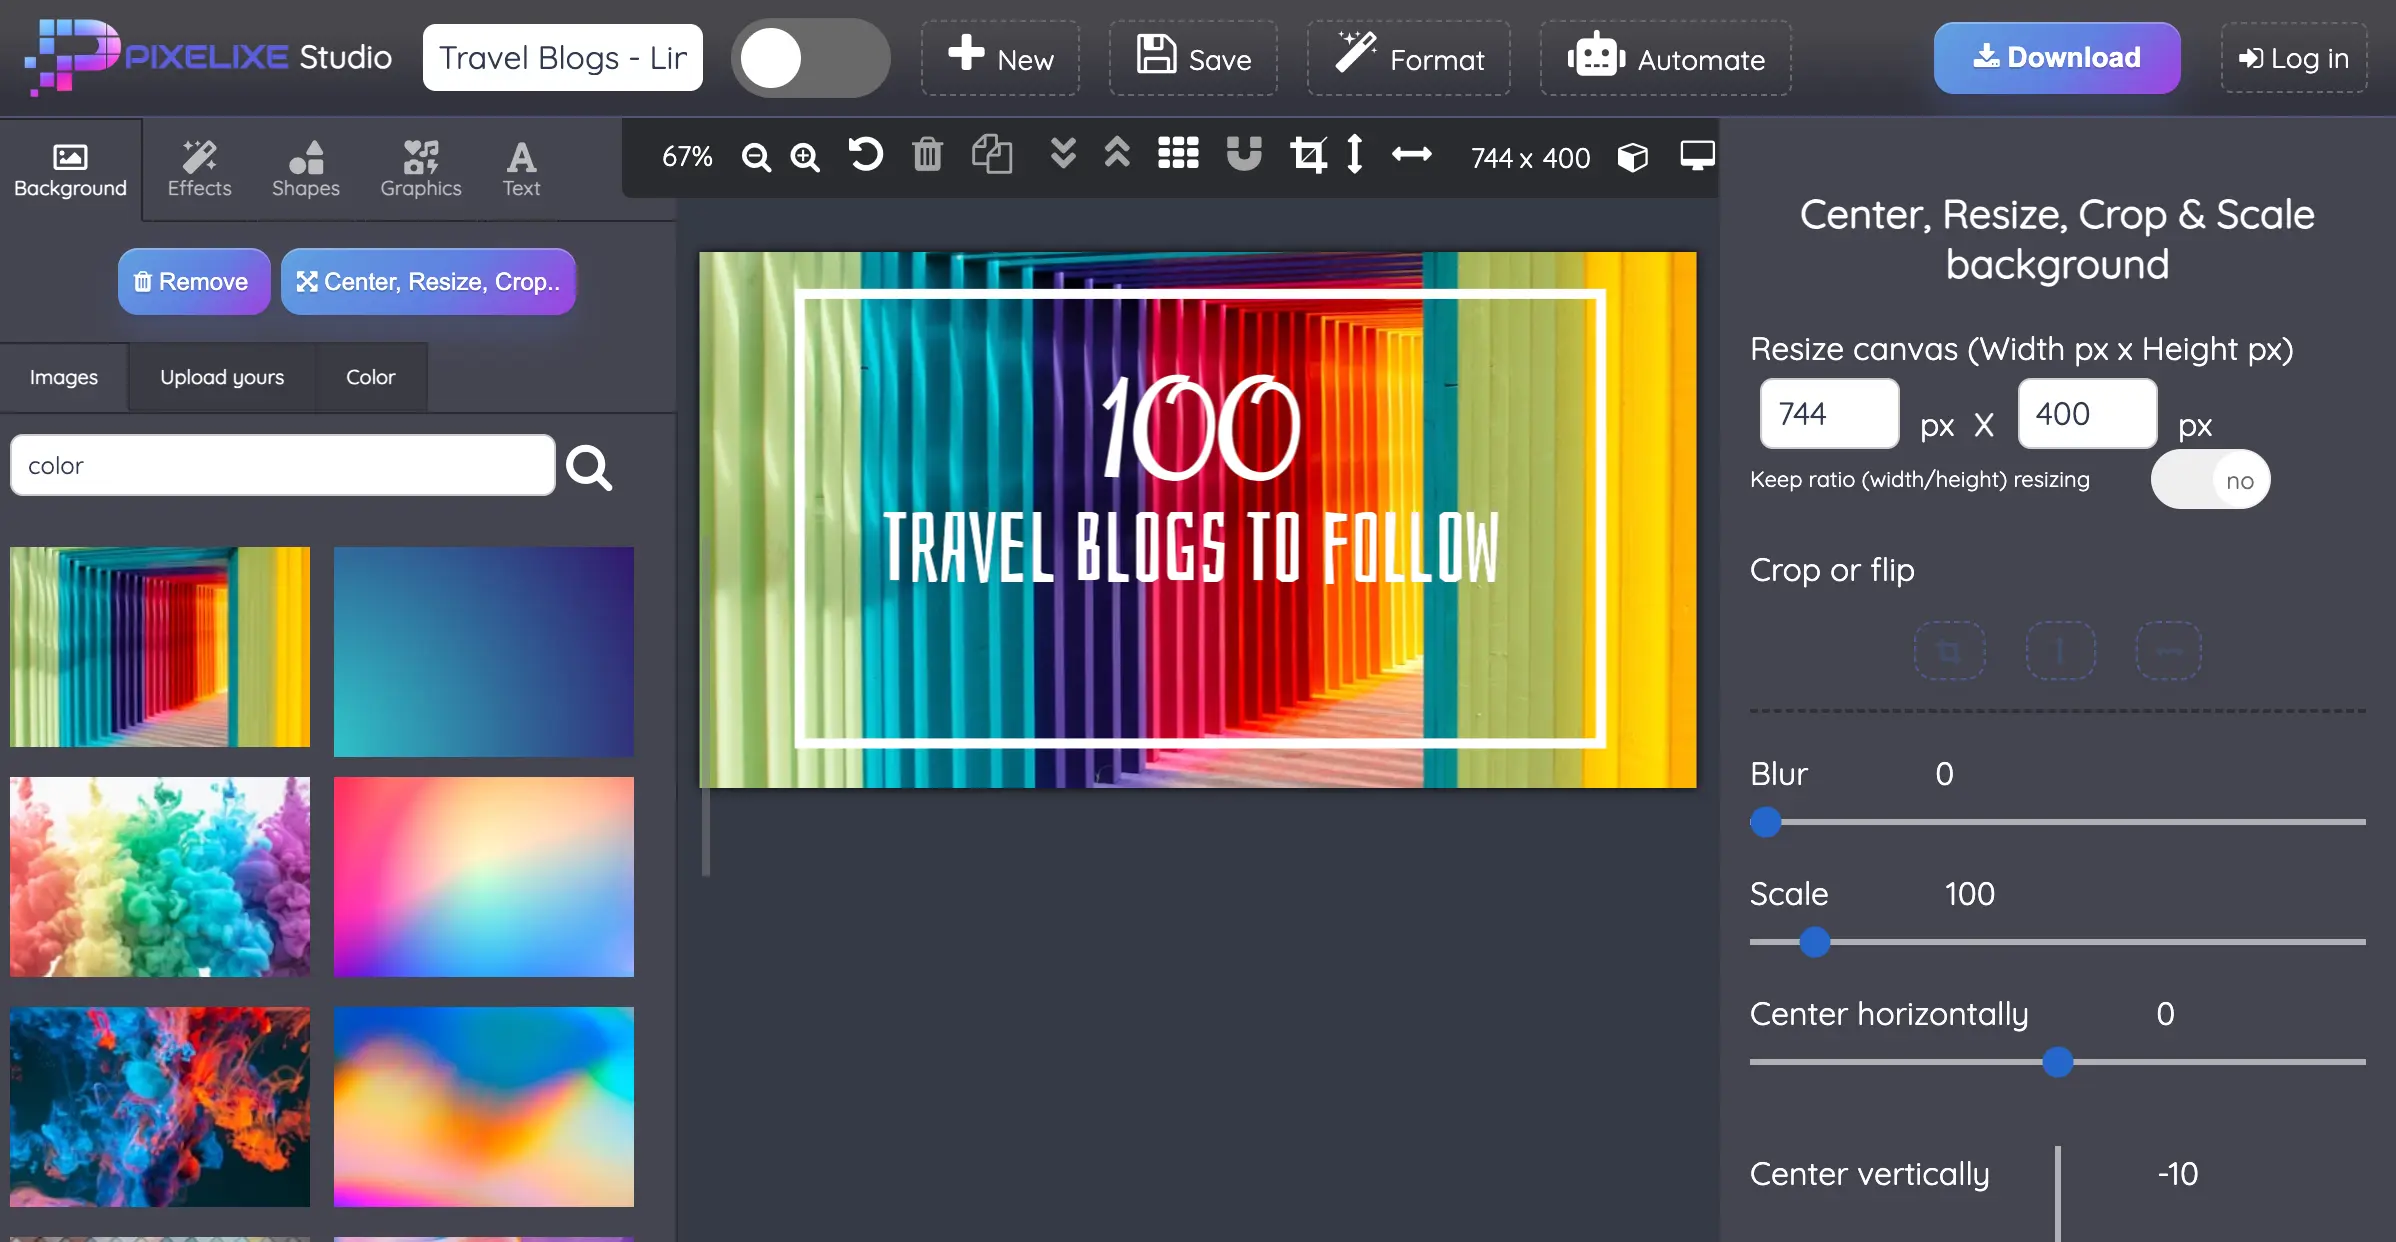
Task: Click the flip vertically button under Crop or flip
Action: [x=2060, y=650]
